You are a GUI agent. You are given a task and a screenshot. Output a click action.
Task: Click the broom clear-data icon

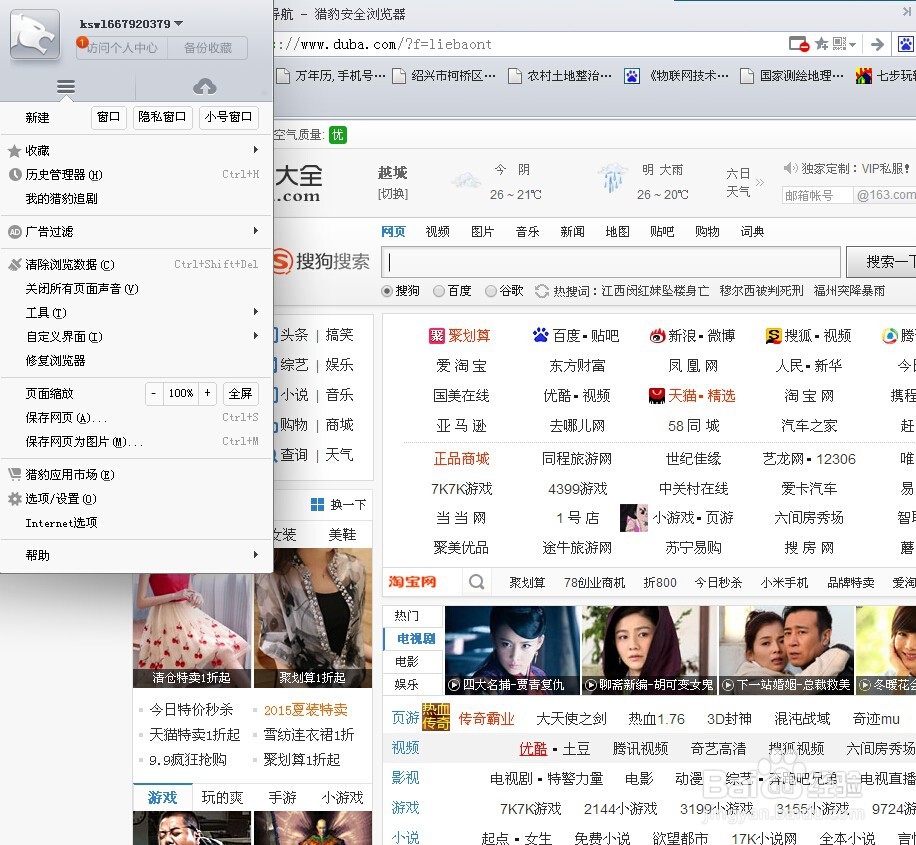point(15,265)
